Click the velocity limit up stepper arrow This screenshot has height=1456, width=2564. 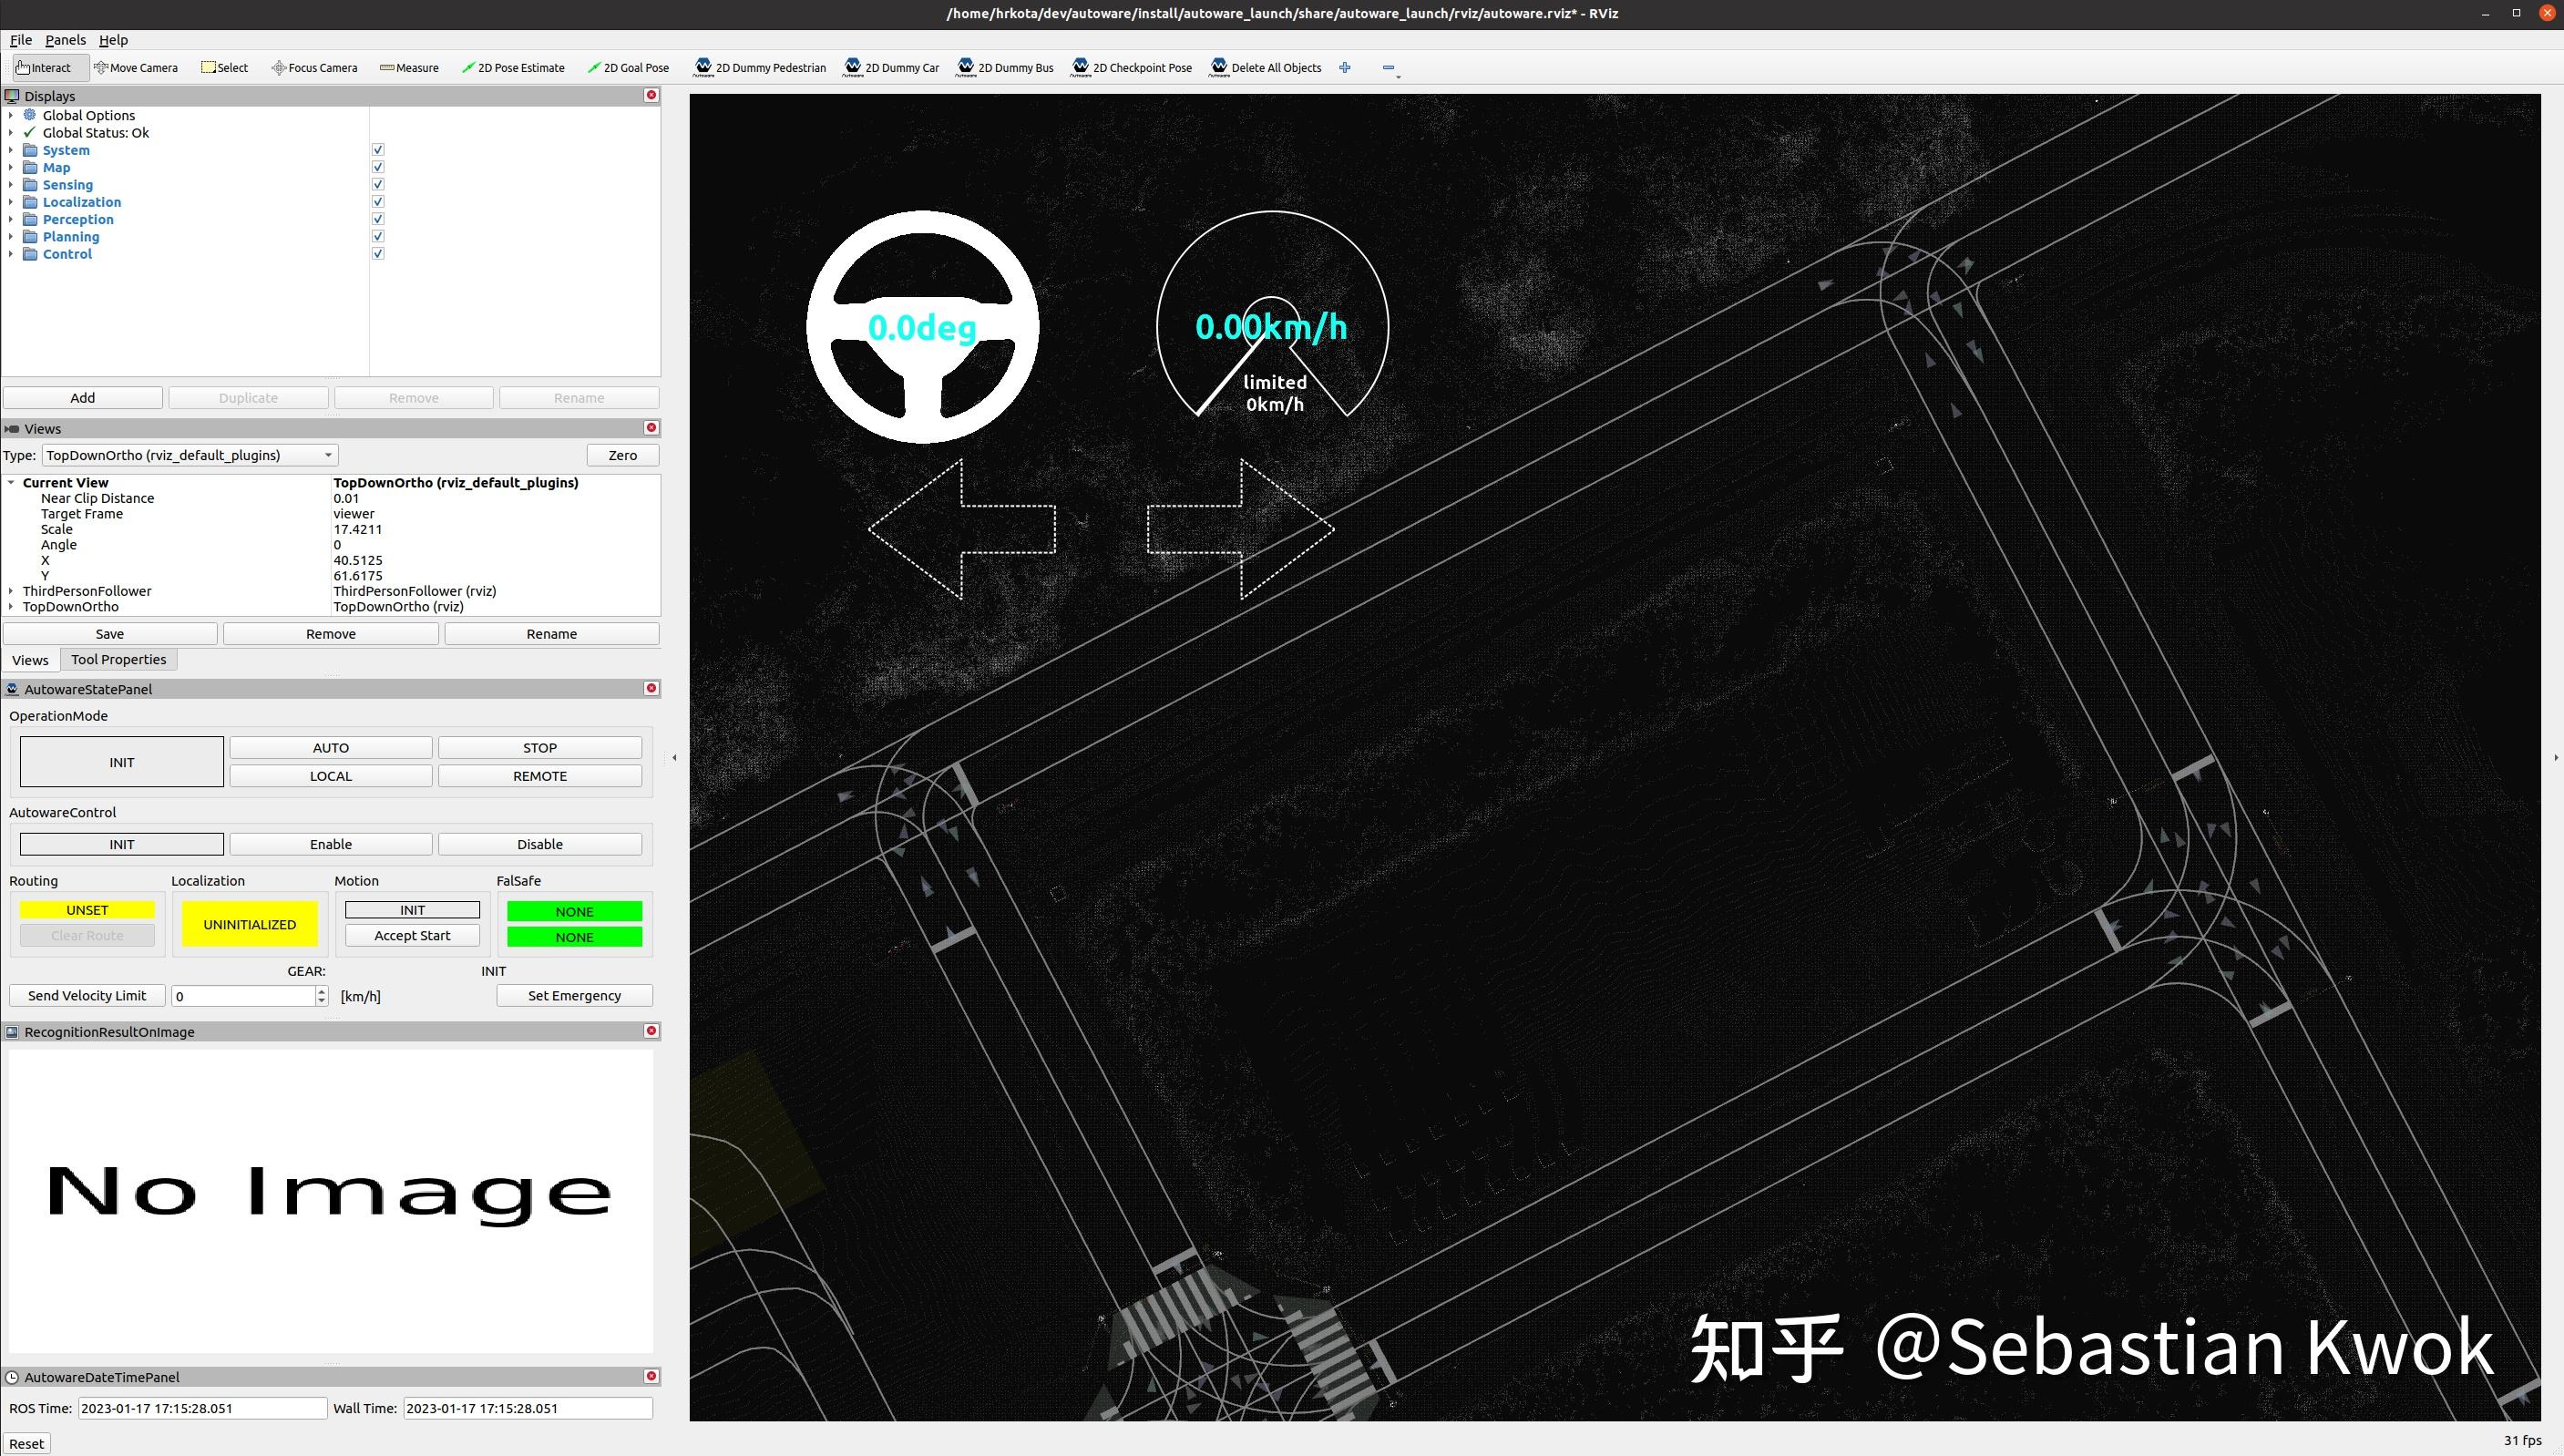tap(321, 991)
